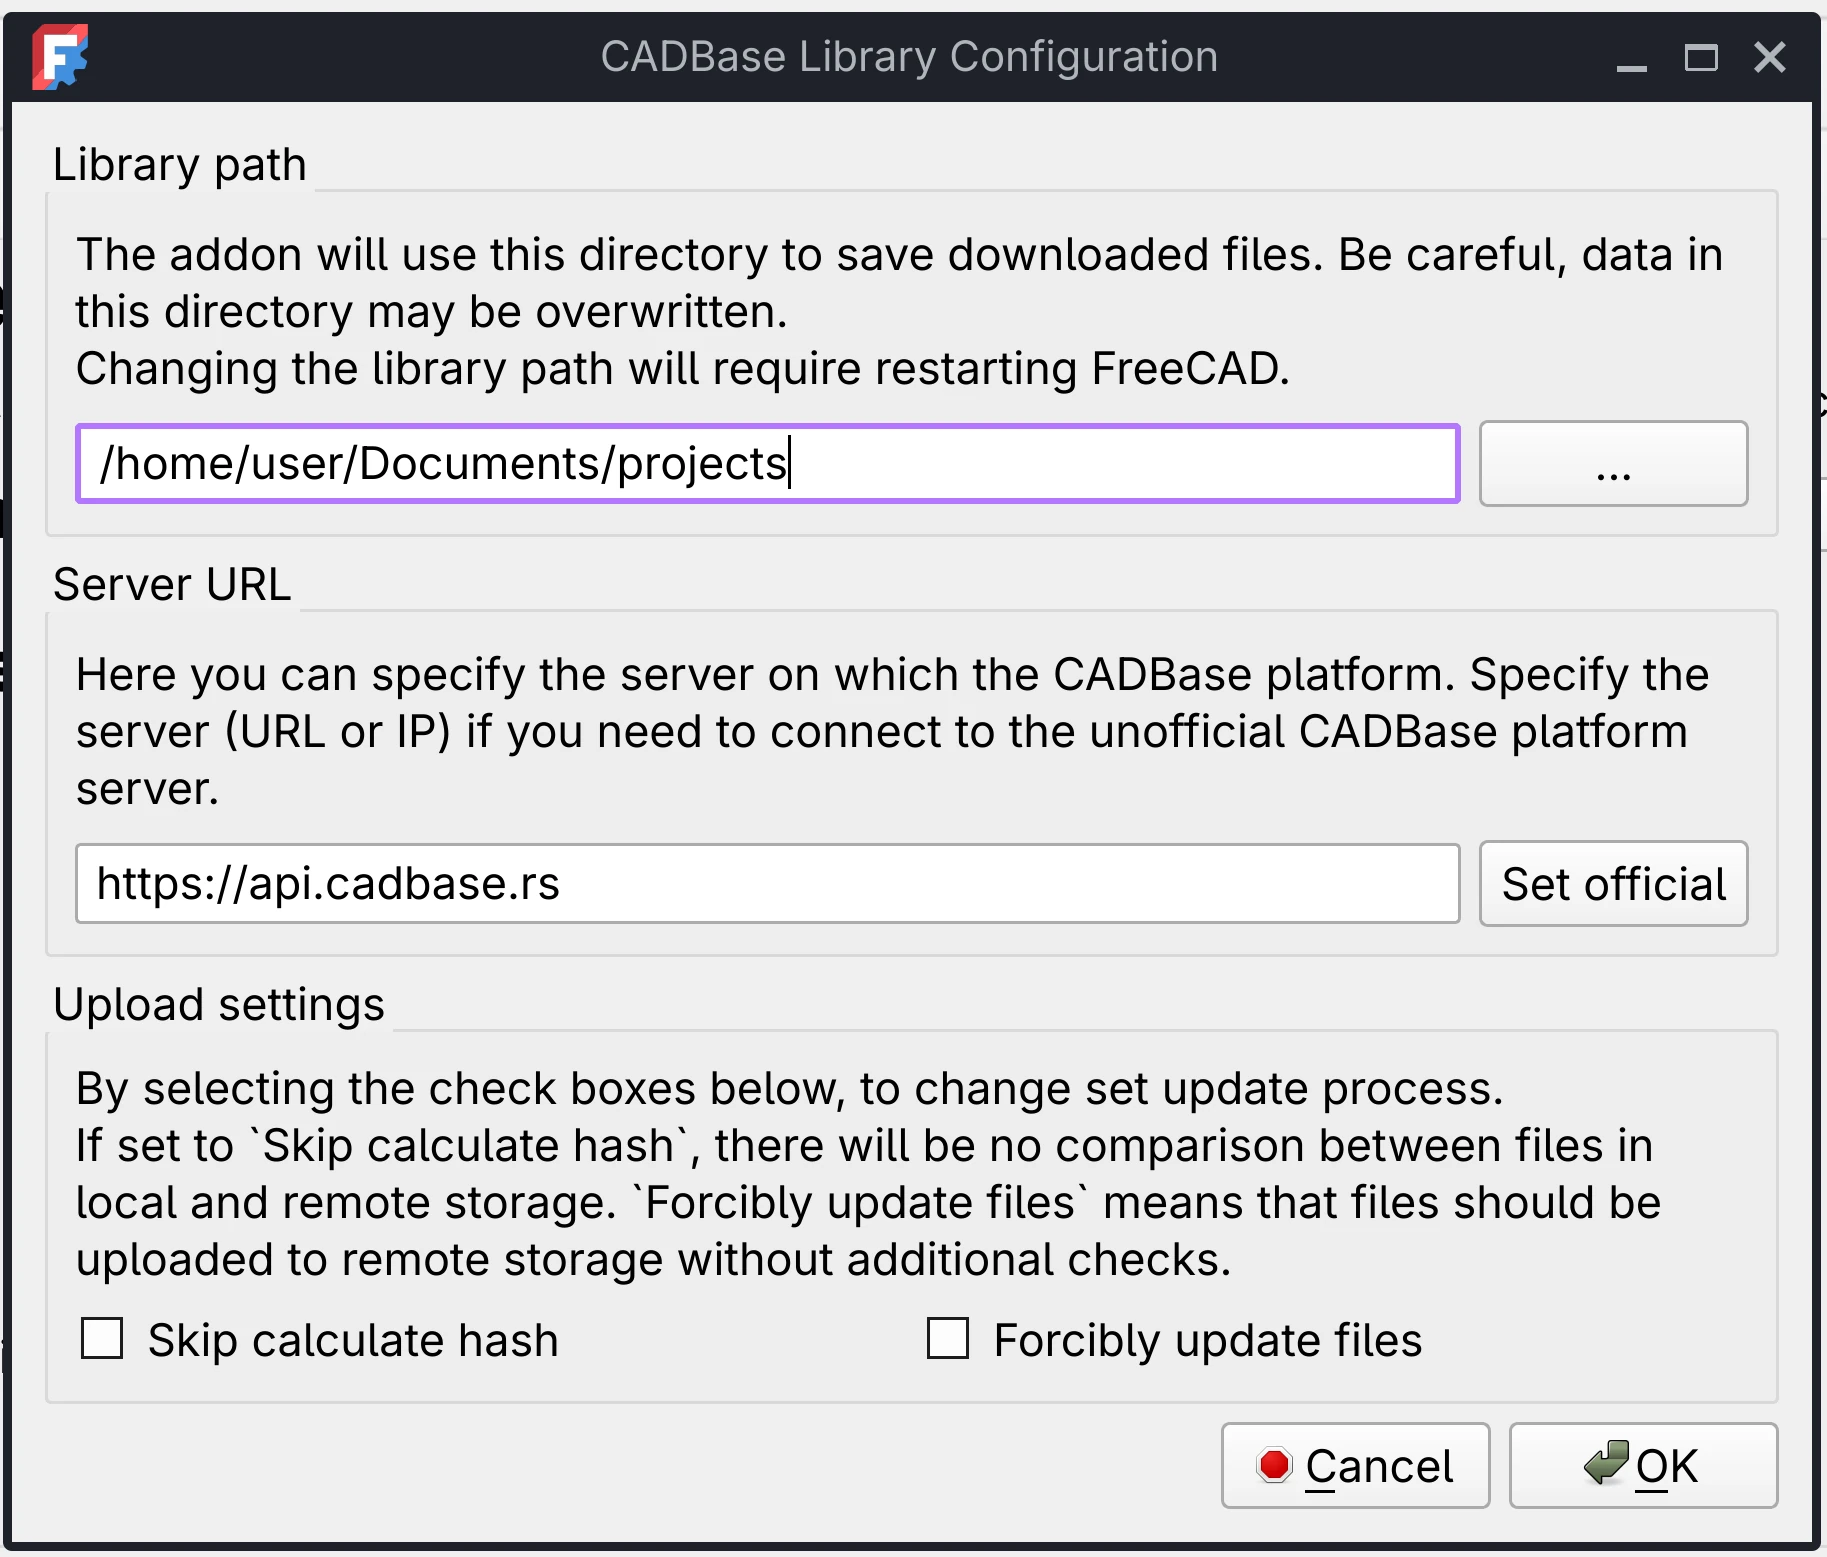
Task: Click the red stop icon on Cancel button
Action: (1275, 1465)
